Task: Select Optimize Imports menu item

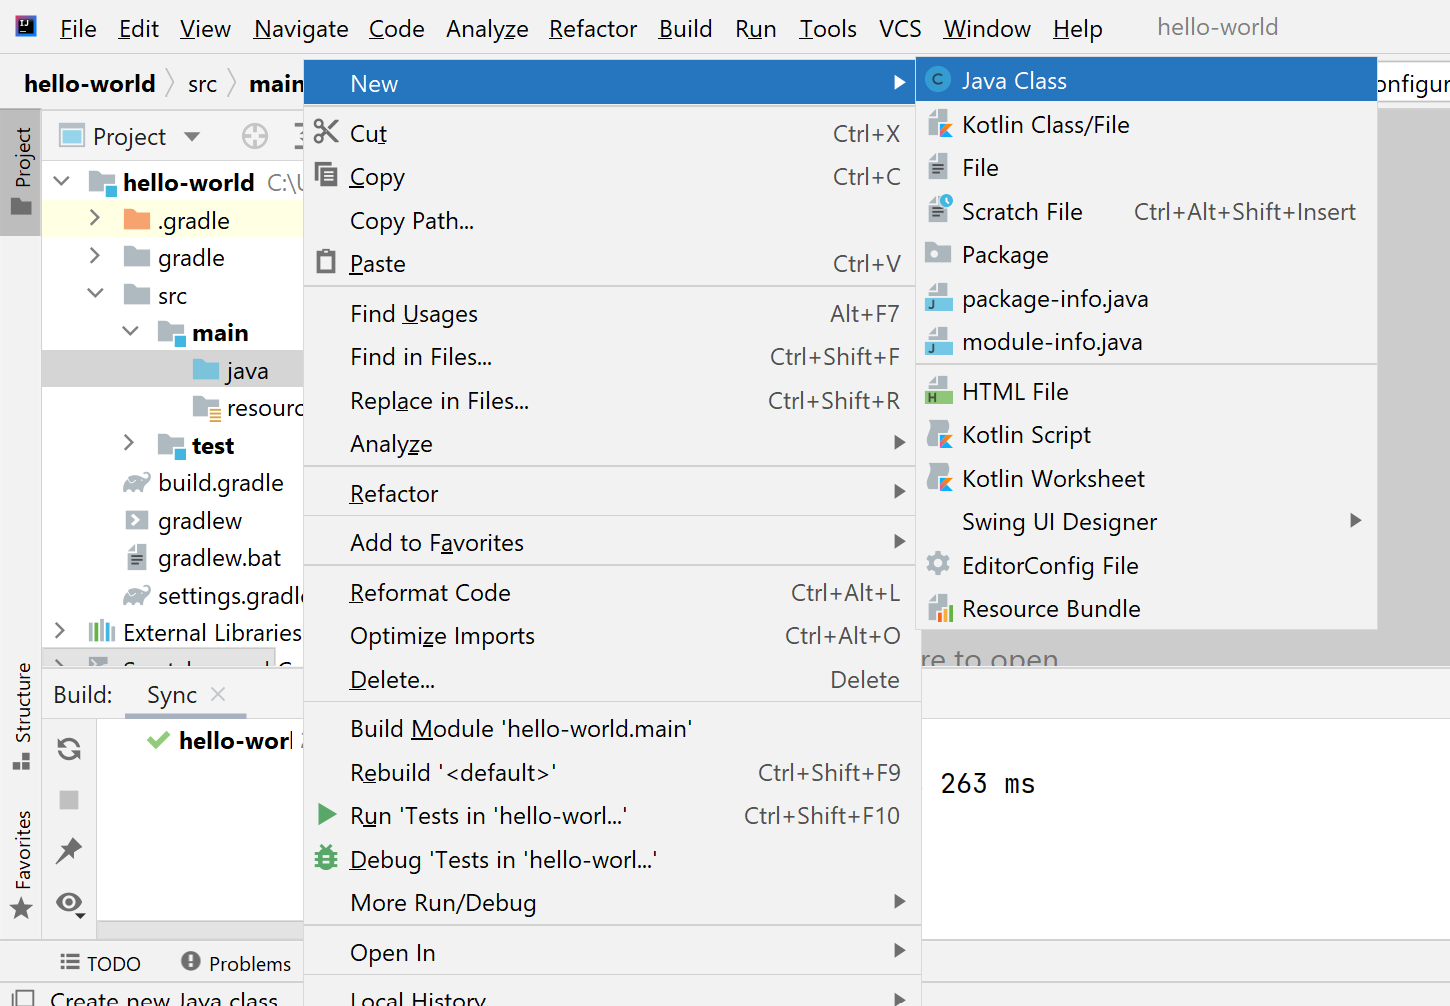Action: coord(611,636)
